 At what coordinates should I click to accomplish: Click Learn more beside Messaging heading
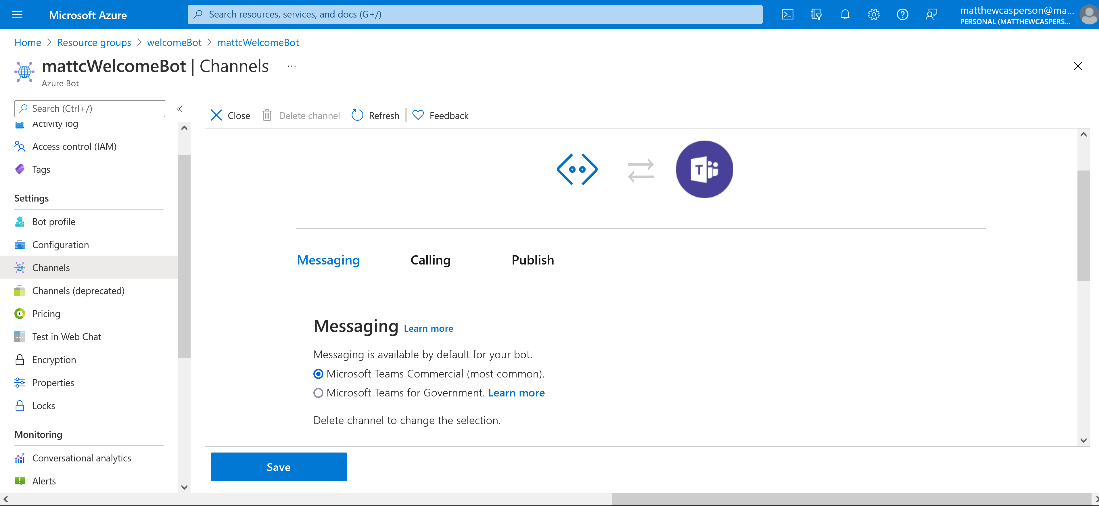pos(428,329)
